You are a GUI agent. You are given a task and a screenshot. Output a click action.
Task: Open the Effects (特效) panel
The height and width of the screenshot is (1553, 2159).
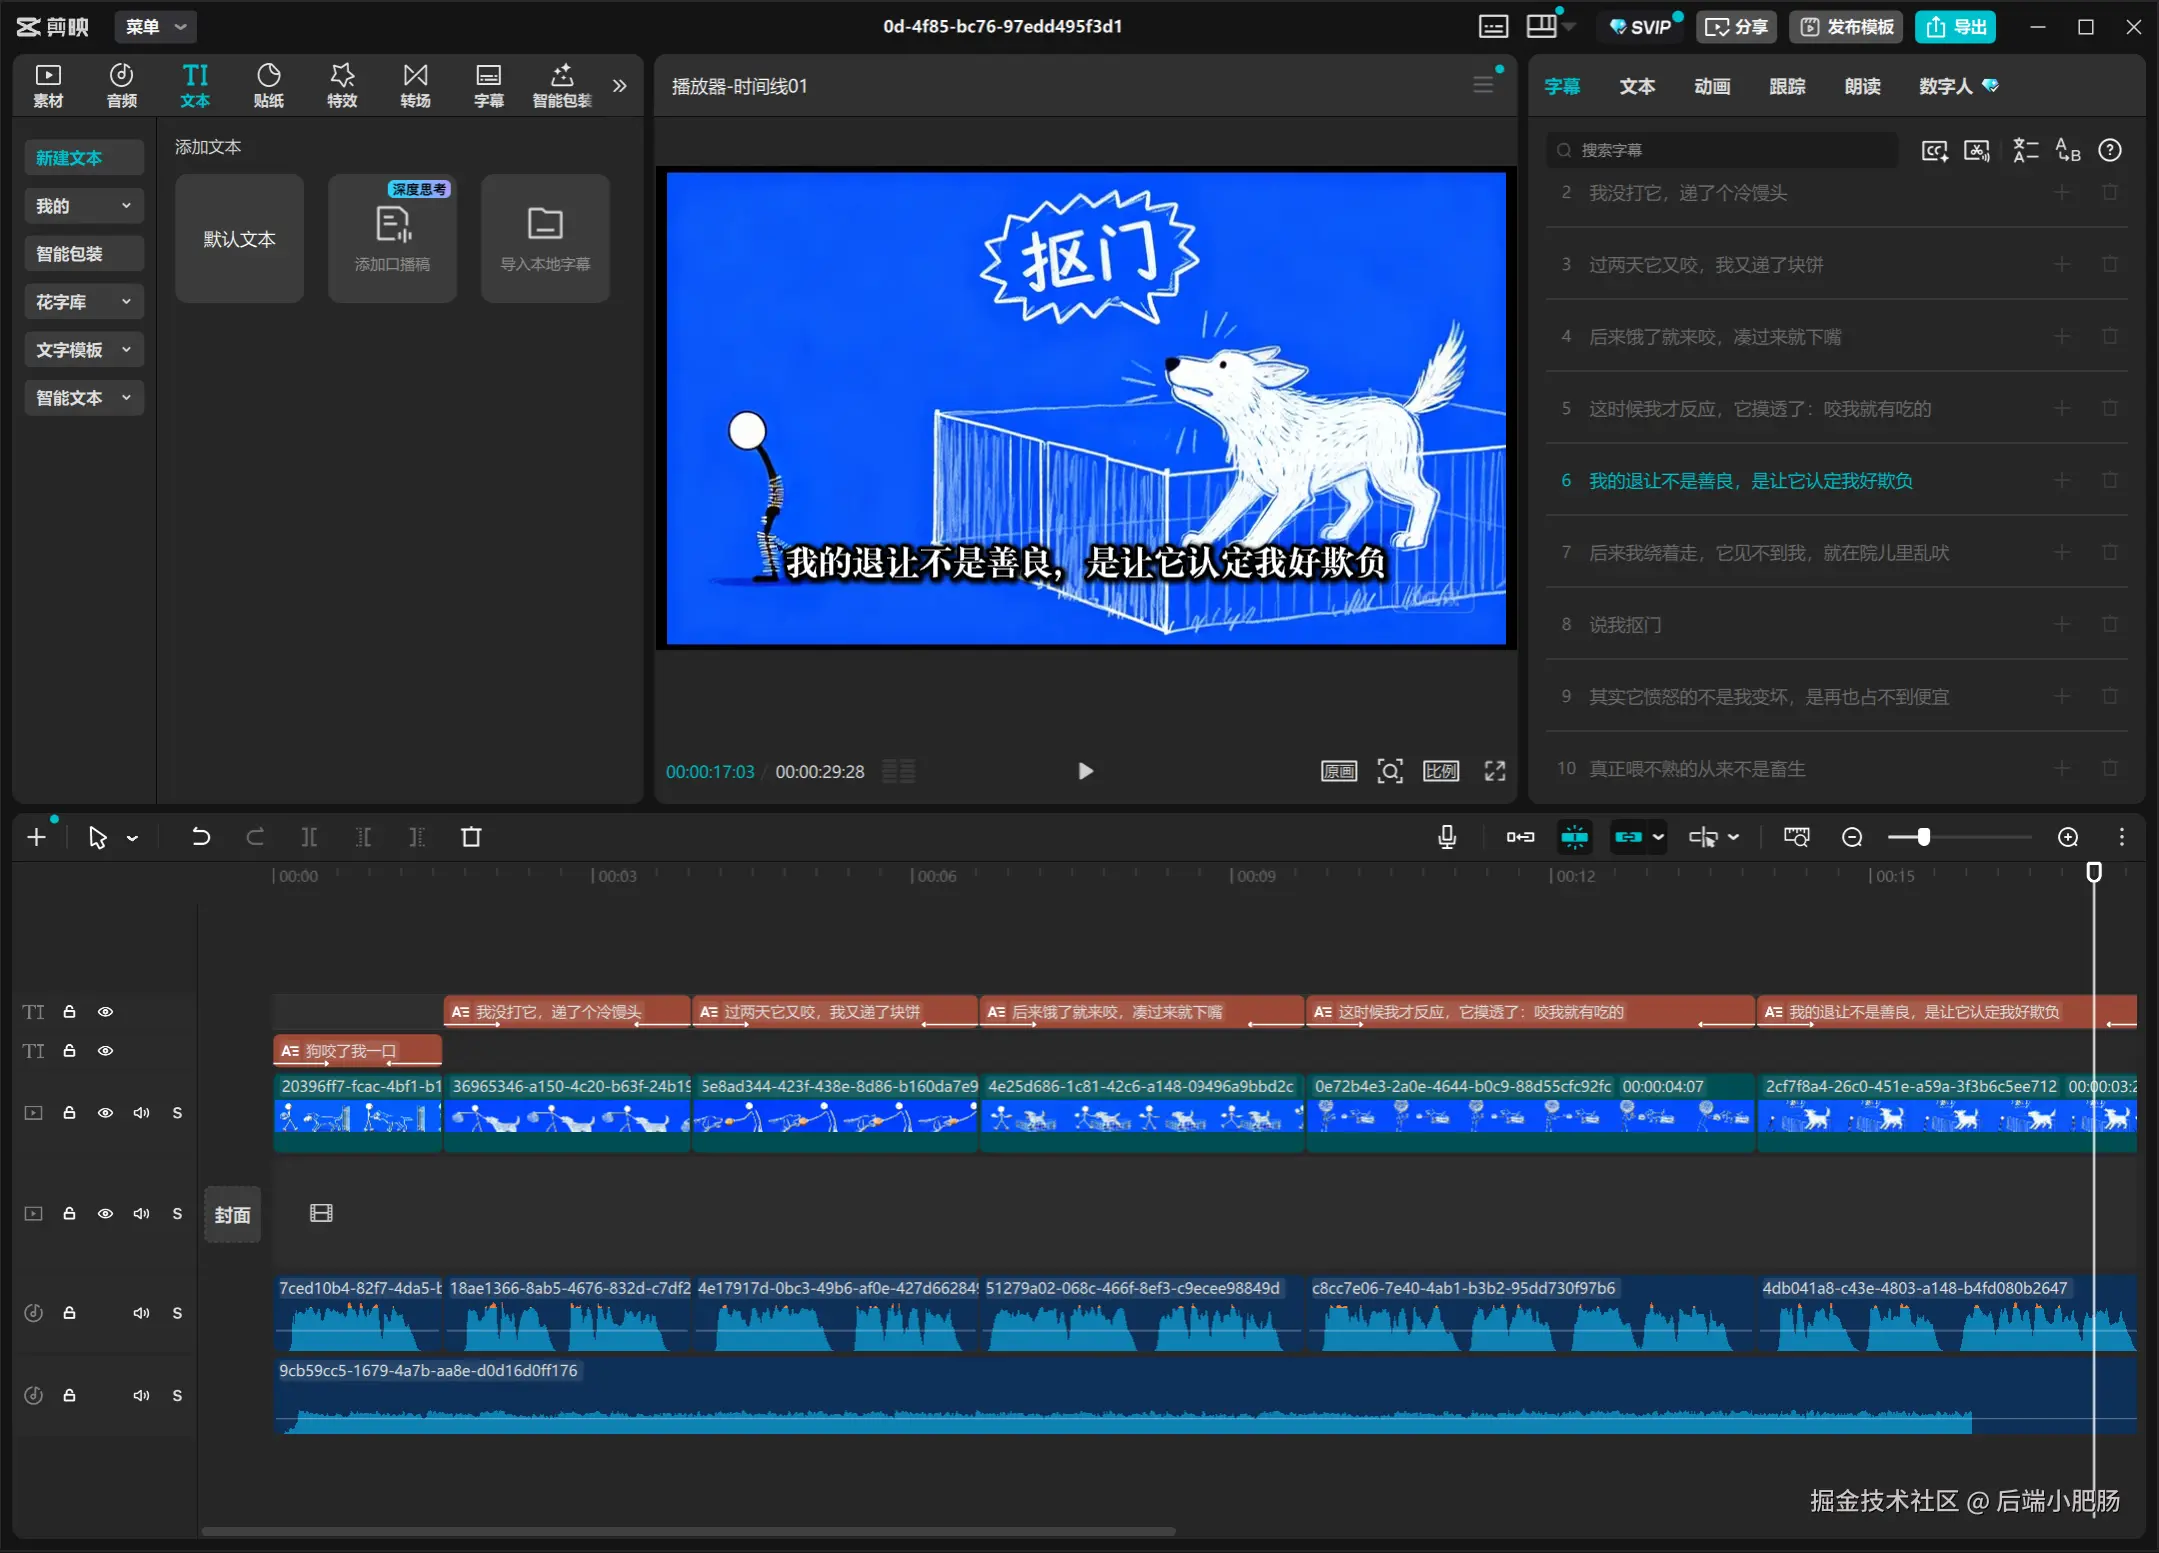342,85
